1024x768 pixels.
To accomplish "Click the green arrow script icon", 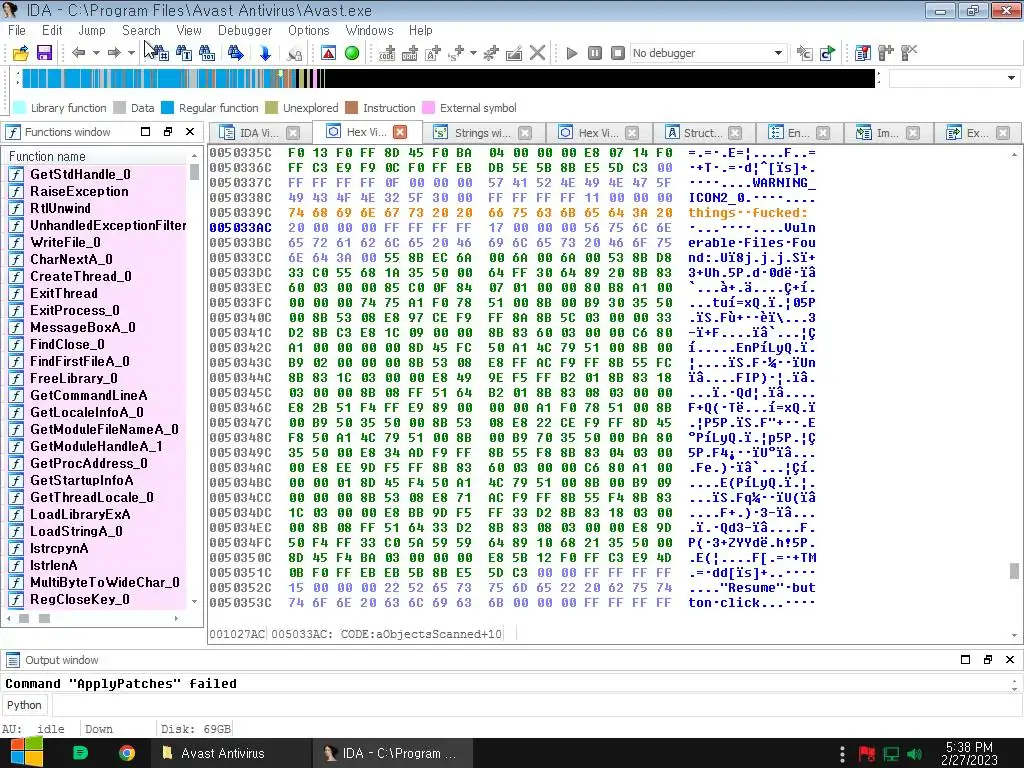I will click(827, 53).
